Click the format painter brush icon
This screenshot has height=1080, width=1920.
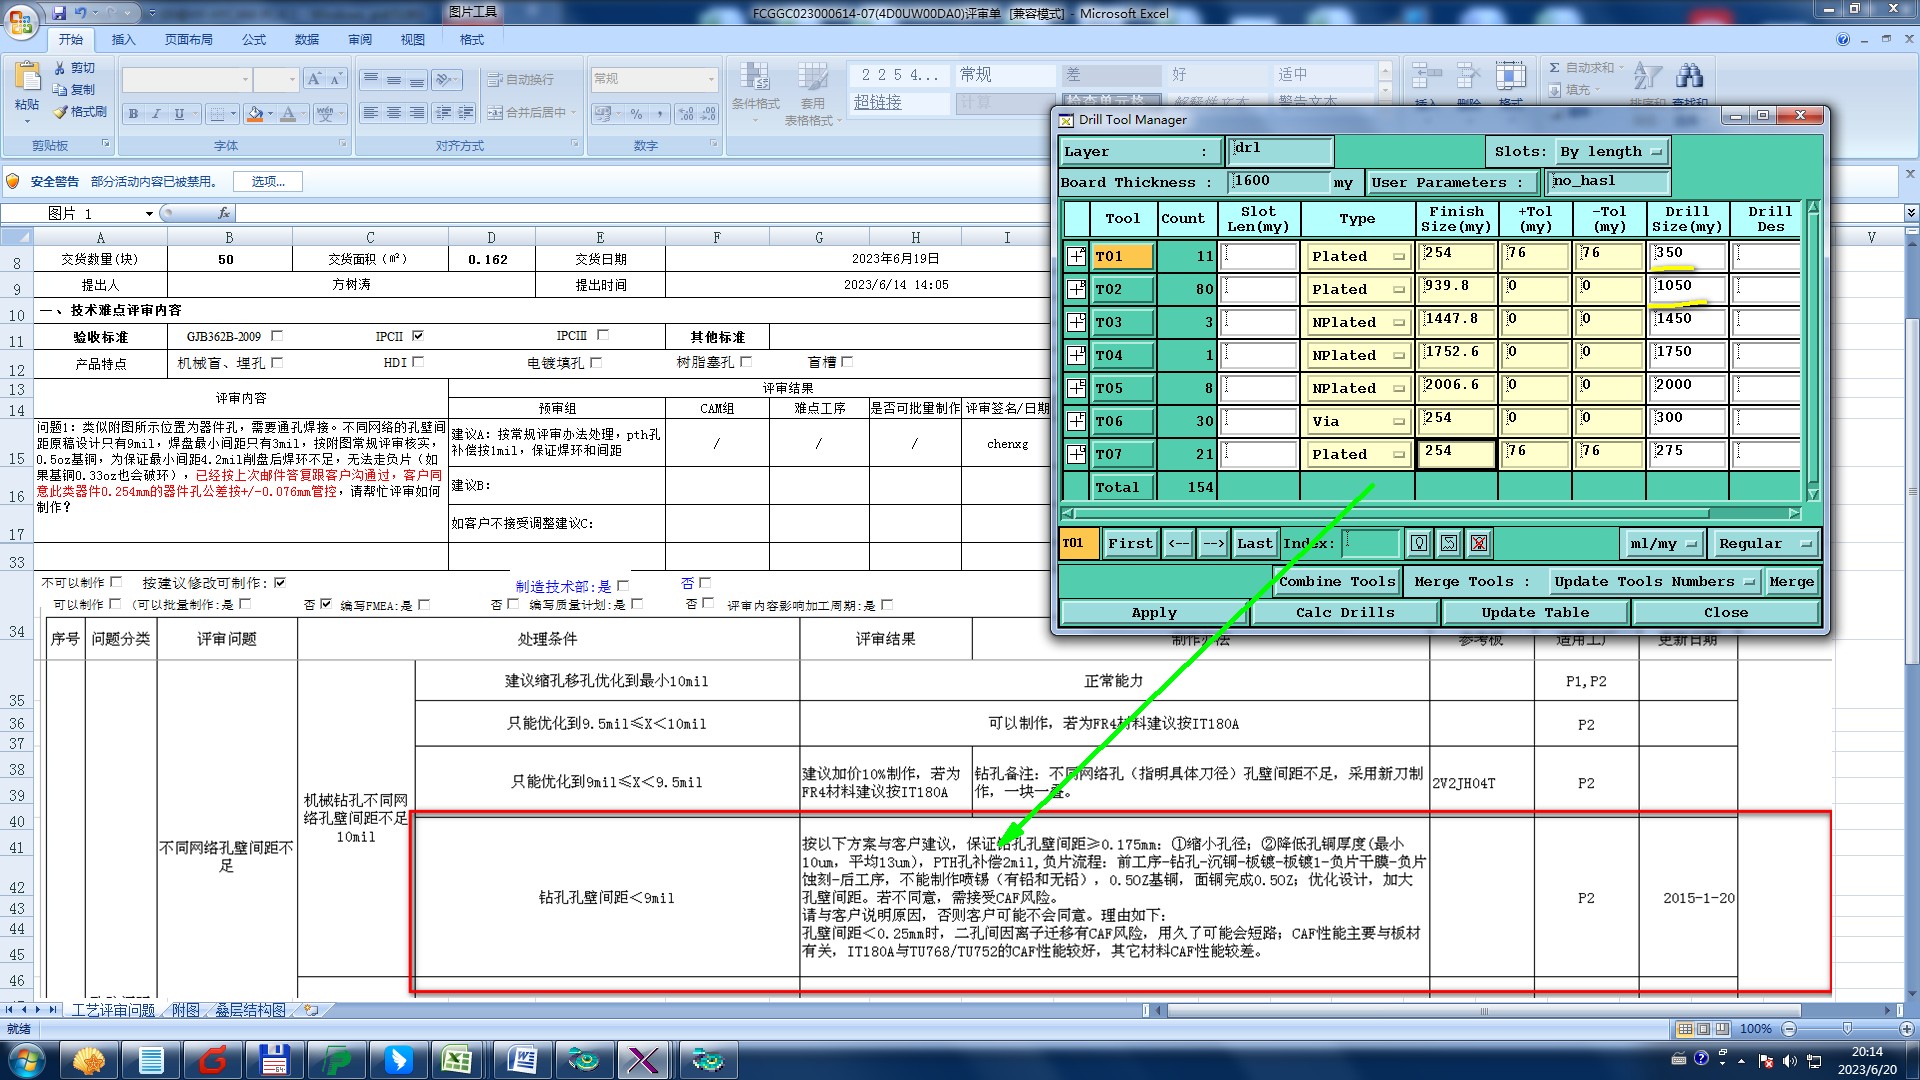[x=62, y=112]
